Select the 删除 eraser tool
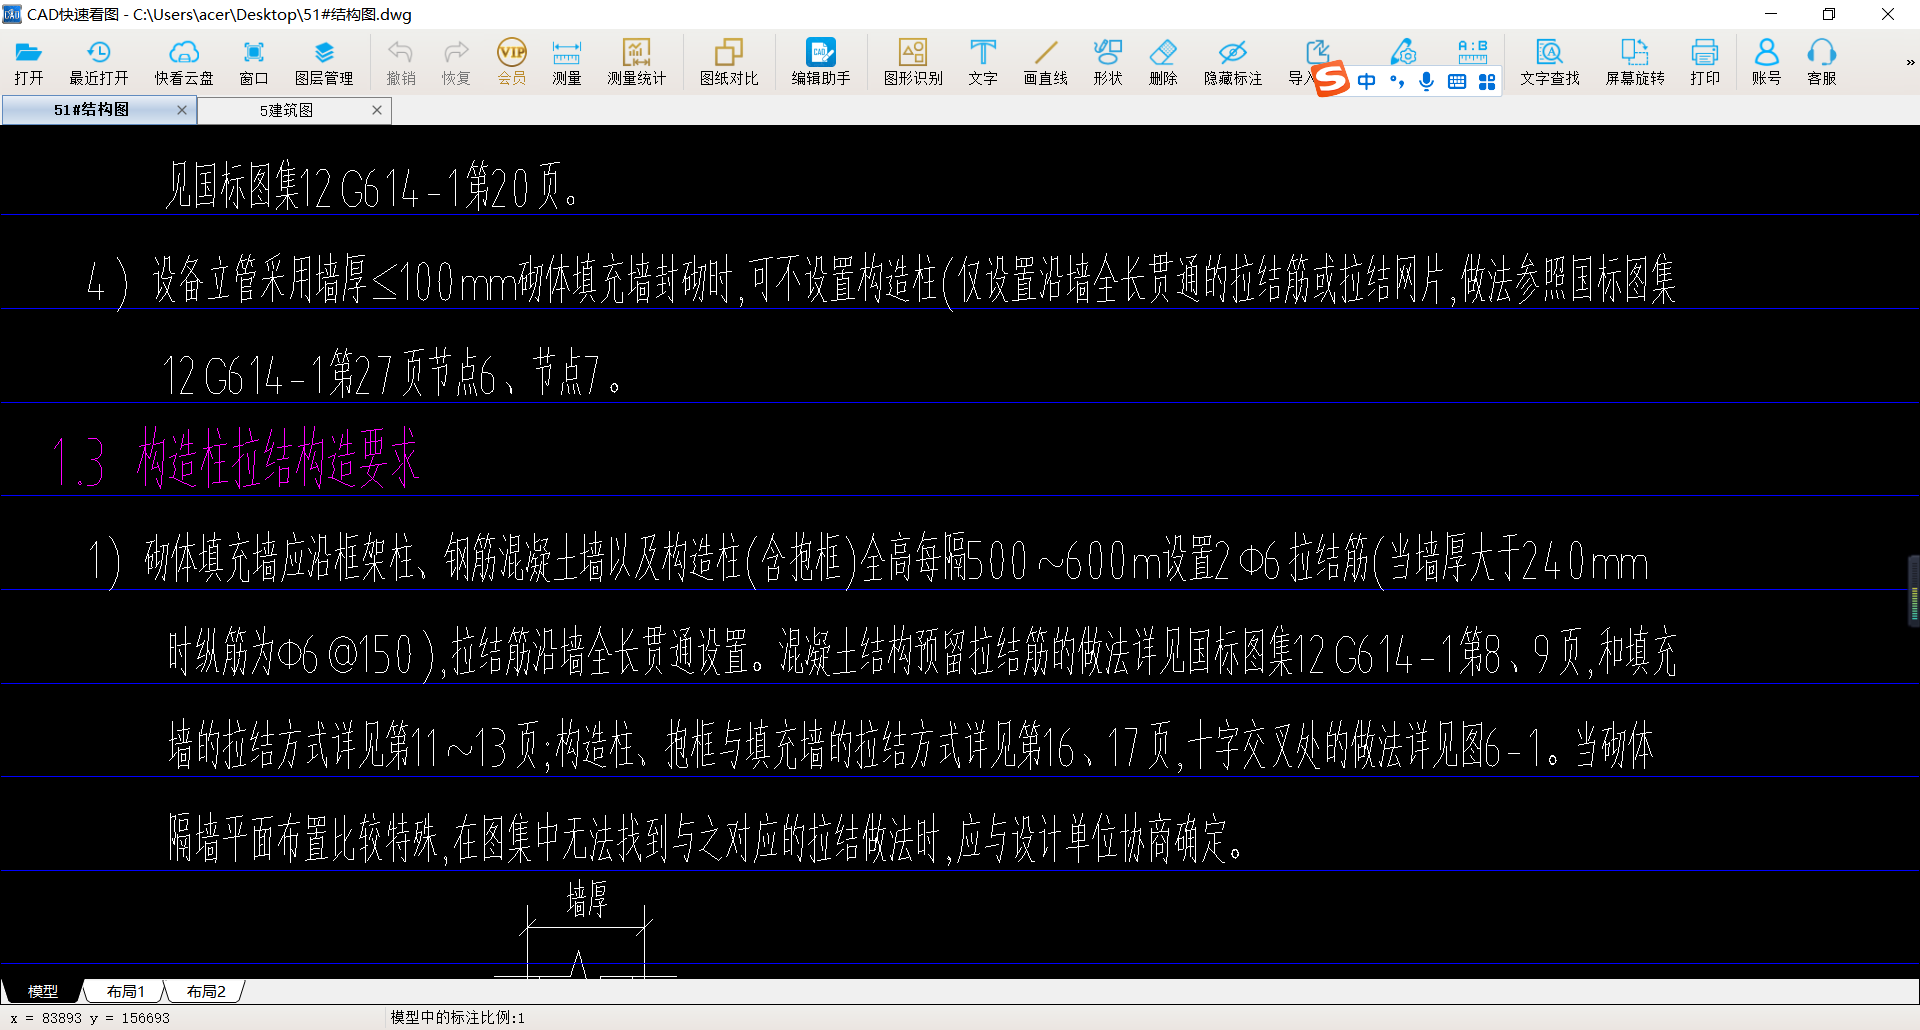 (x=1163, y=63)
